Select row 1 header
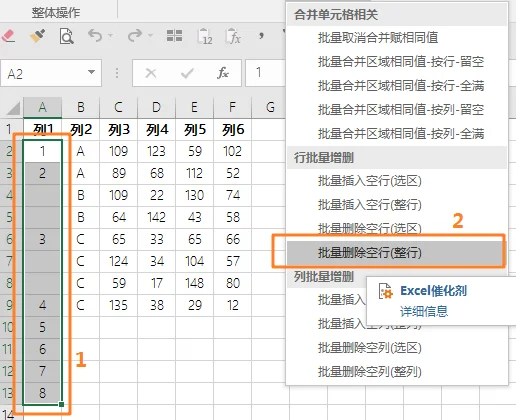 click(x=11, y=129)
